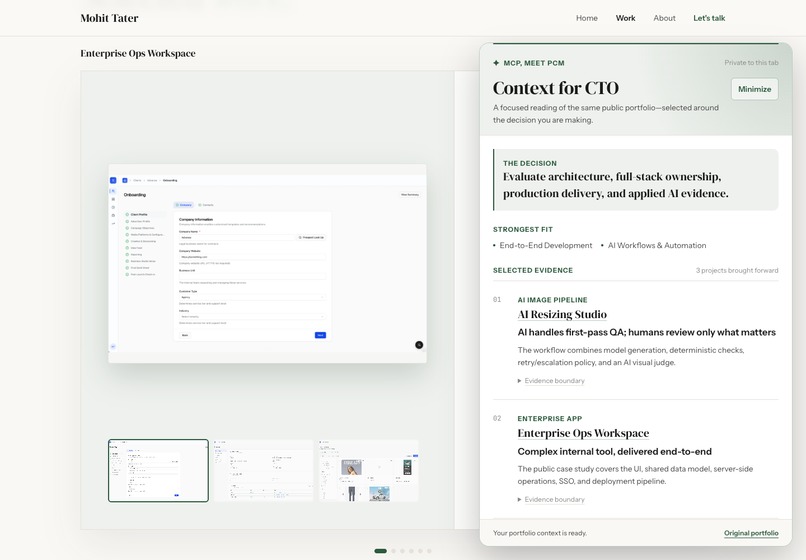Viewport: 806px width, 560px height.
Task: Click the disclosure triangle under Enterprise Ops Workspace description
Action: coord(520,500)
